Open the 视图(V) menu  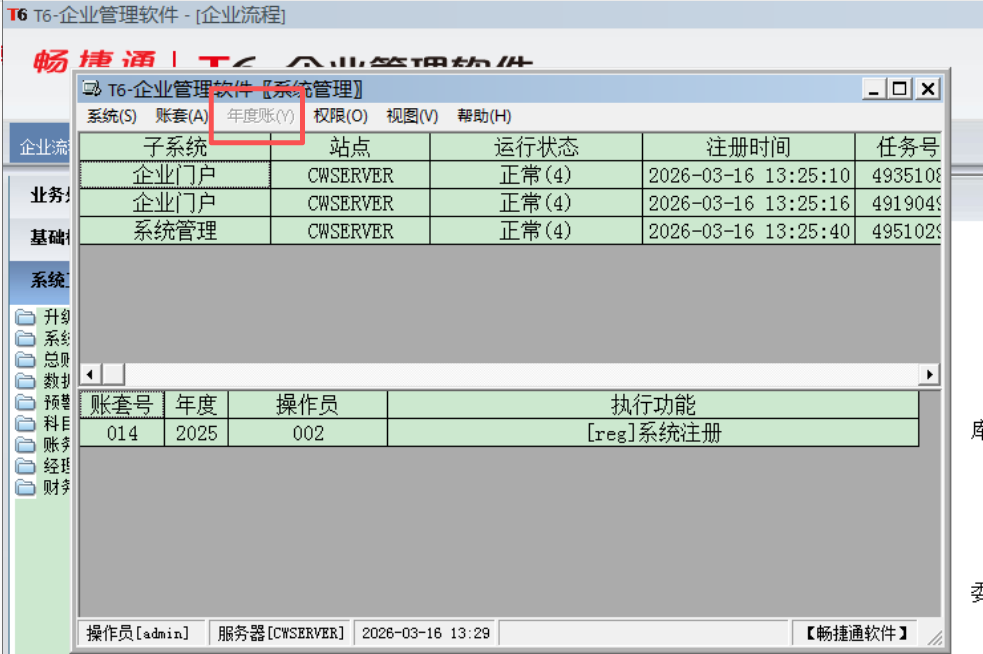(x=412, y=116)
